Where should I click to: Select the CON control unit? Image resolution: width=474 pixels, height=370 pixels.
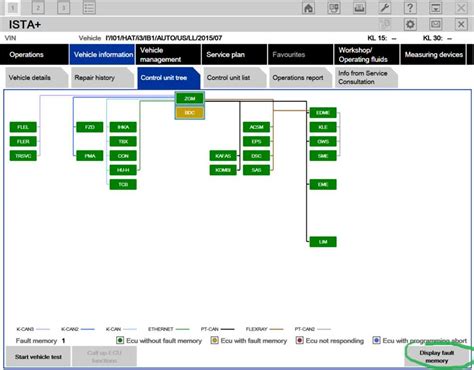123,156
